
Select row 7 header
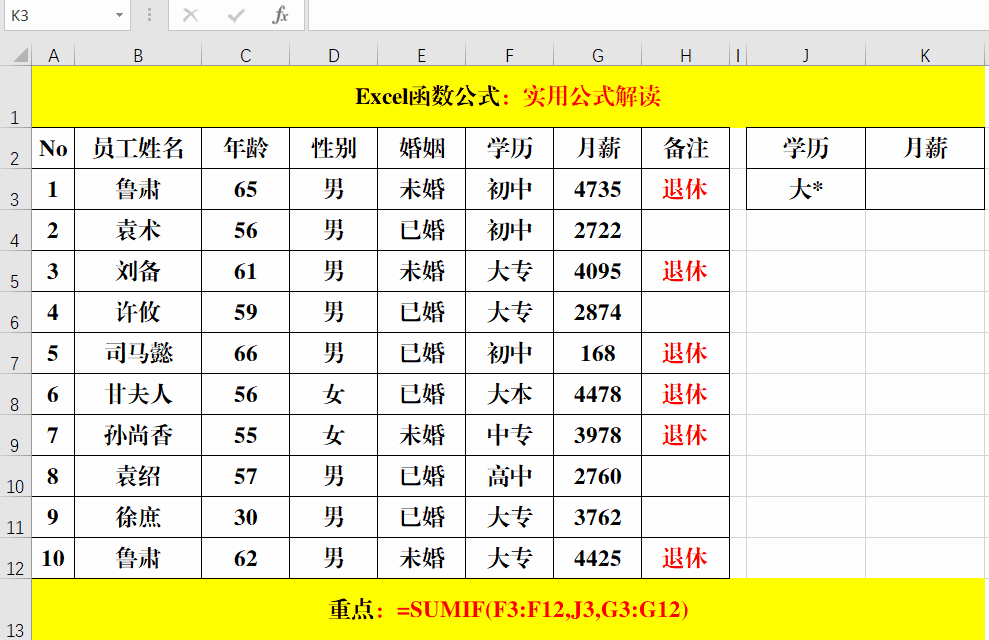pos(15,353)
